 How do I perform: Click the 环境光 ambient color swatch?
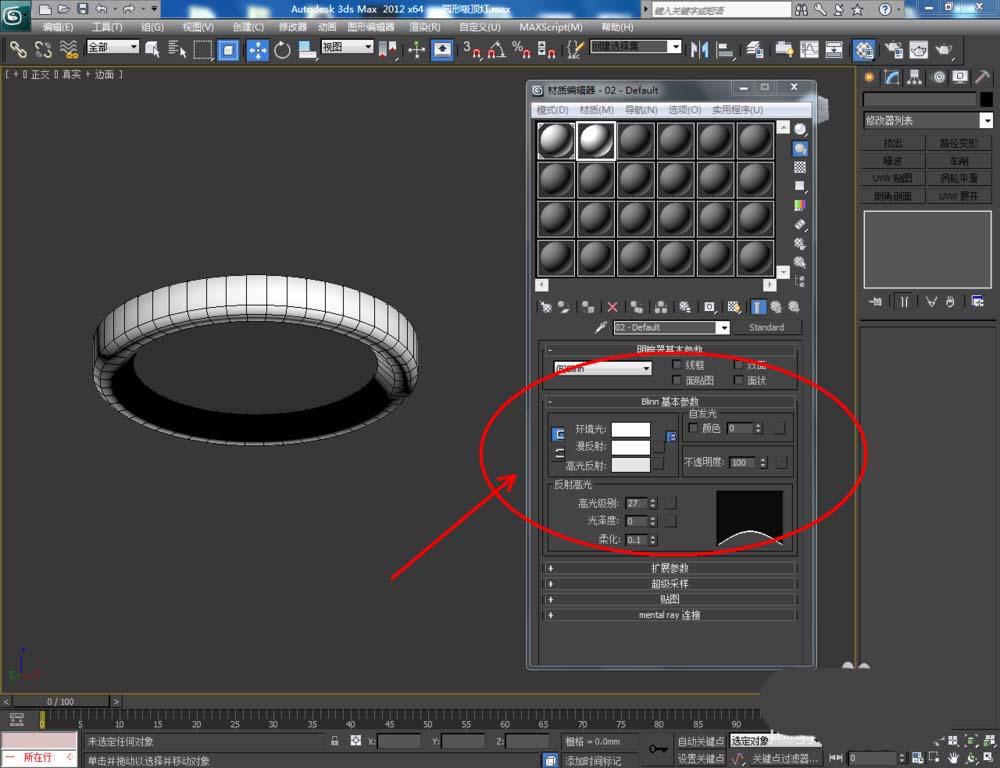(x=630, y=429)
